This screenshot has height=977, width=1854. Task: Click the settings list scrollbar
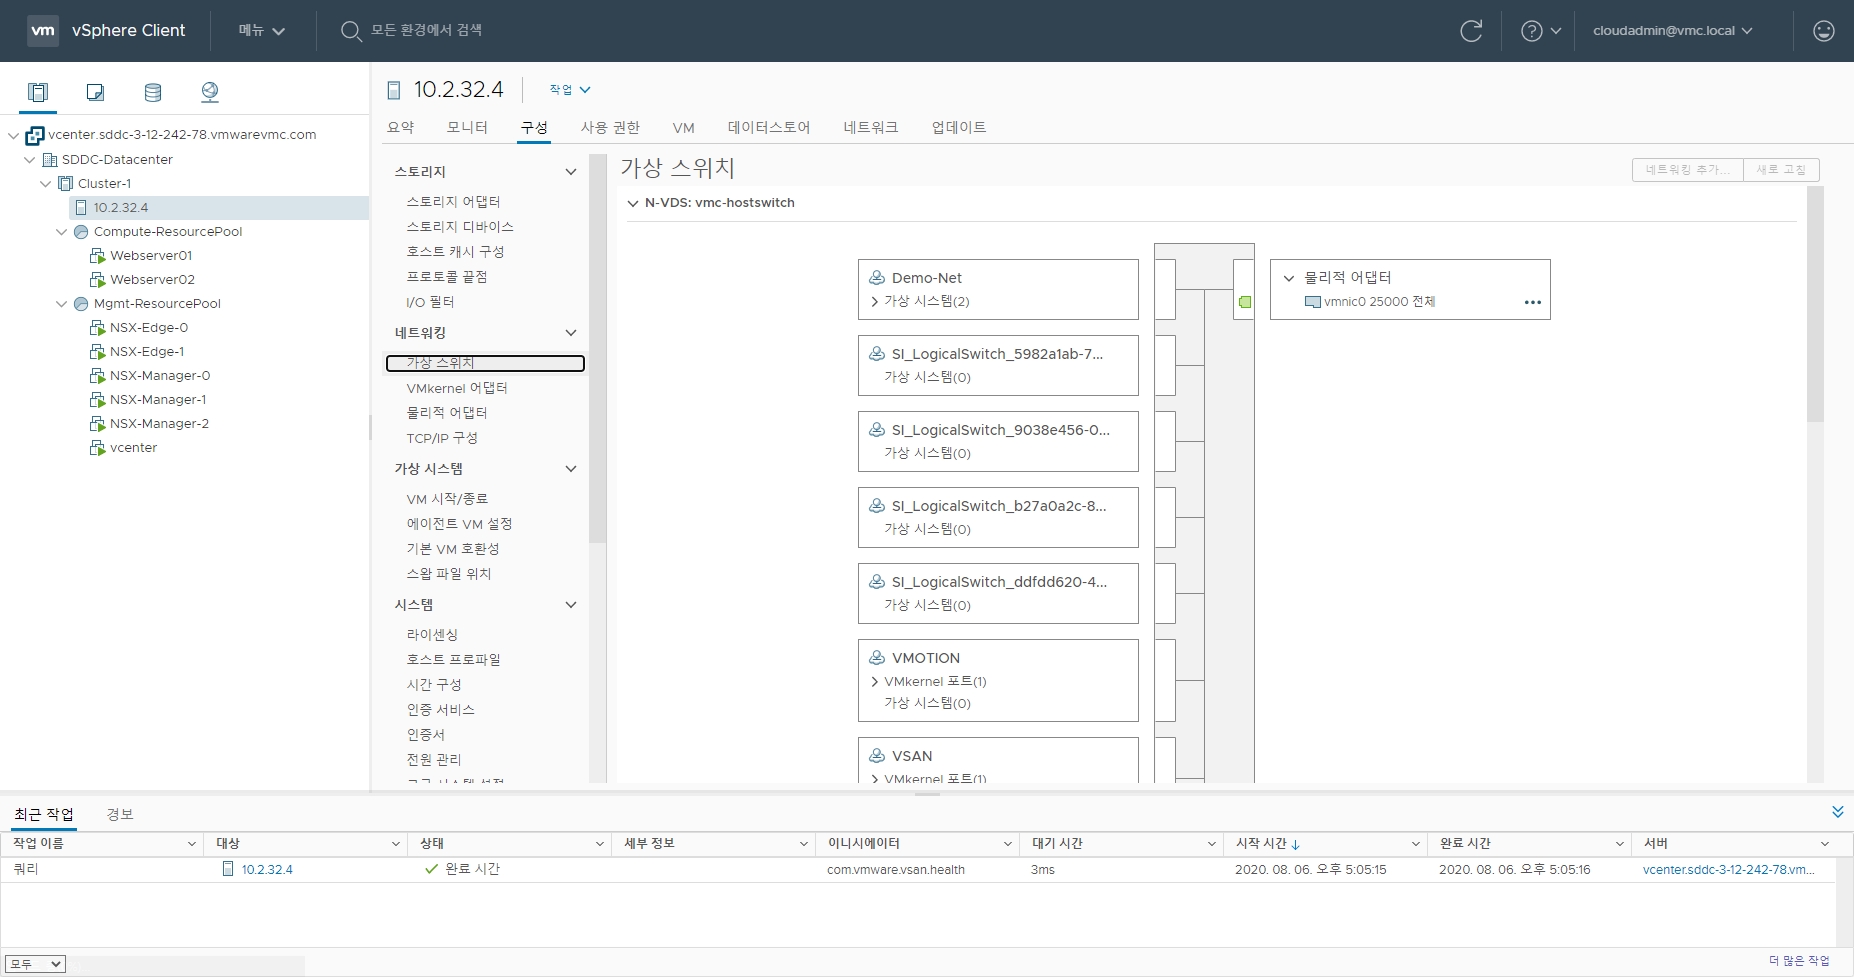pos(598,348)
